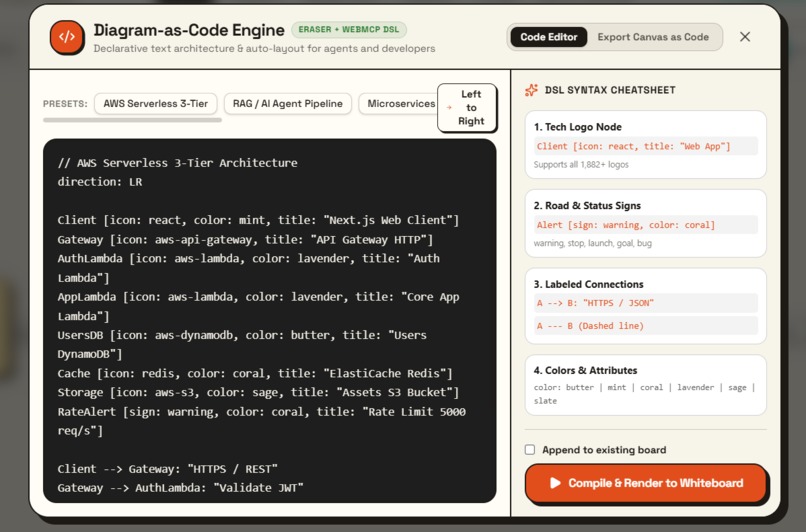Click the Storage aws-s3 Assets code line
This screenshot has width=806, height=532.
pos(258,392)
